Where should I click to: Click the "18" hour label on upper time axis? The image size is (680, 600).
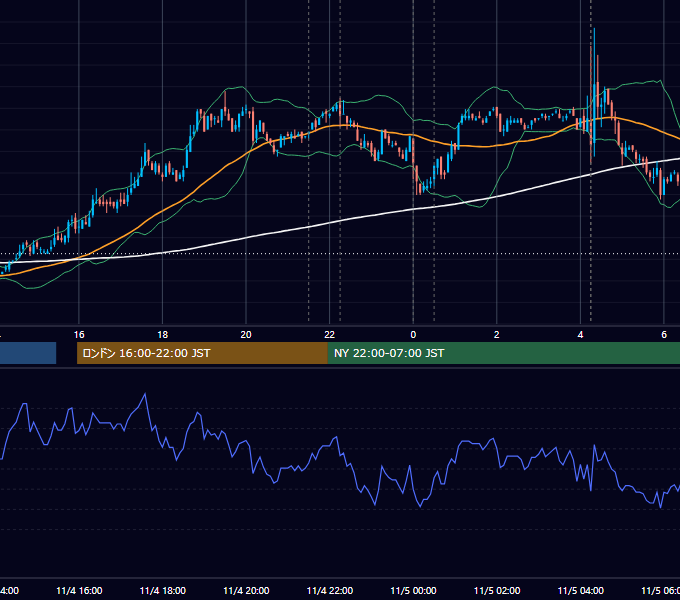tap(163, 335)
